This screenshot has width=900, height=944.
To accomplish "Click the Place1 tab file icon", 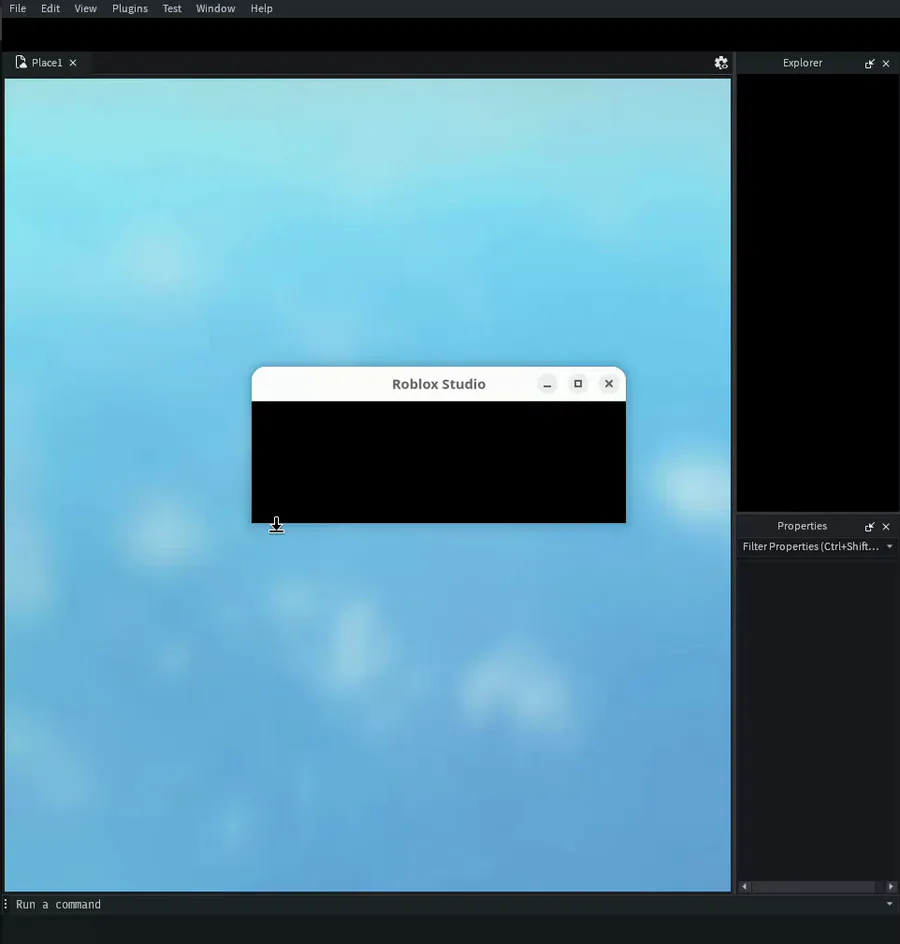I will point(21,62).
